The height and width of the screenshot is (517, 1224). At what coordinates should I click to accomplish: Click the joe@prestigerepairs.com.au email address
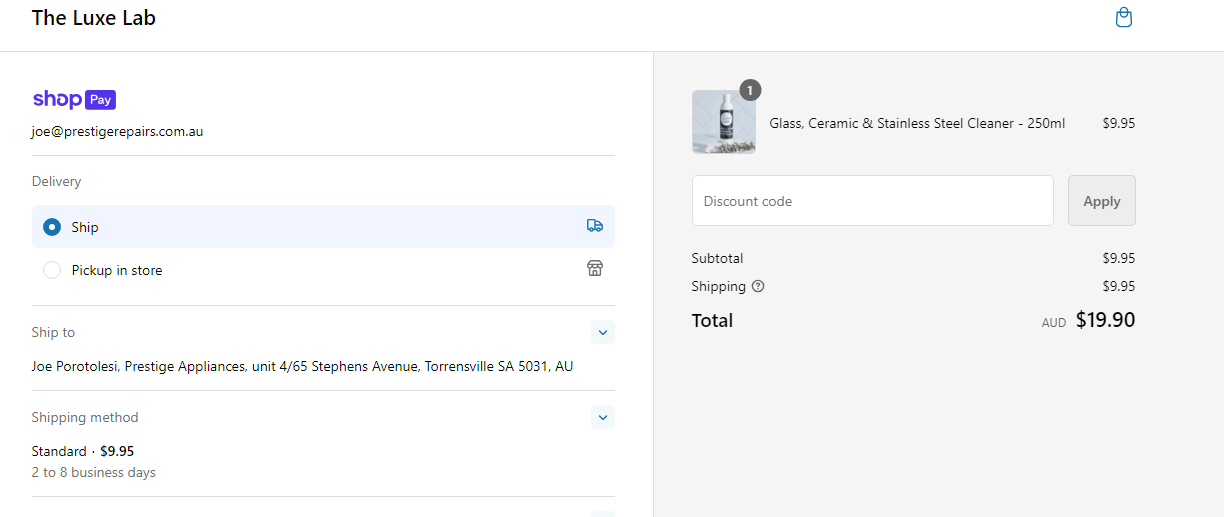(x=118, y=131)
